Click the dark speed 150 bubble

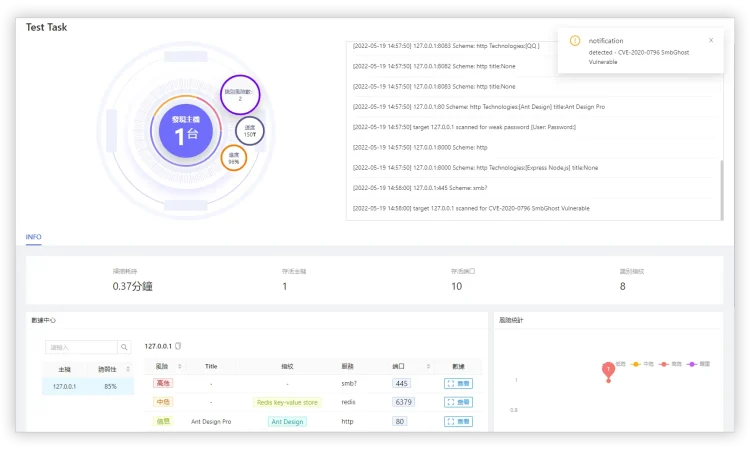pyautogui.click(x=250, y=131)
